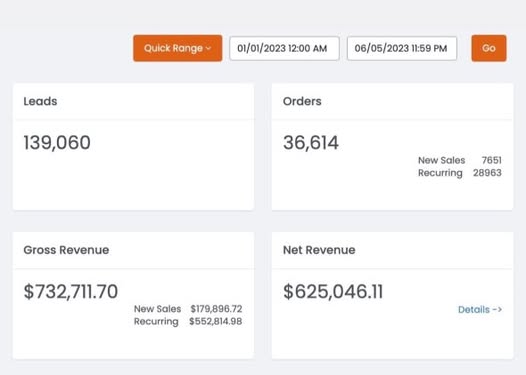526x375 pixels.
Task: Click the orange Go button
Action: (x=489, y=48)
